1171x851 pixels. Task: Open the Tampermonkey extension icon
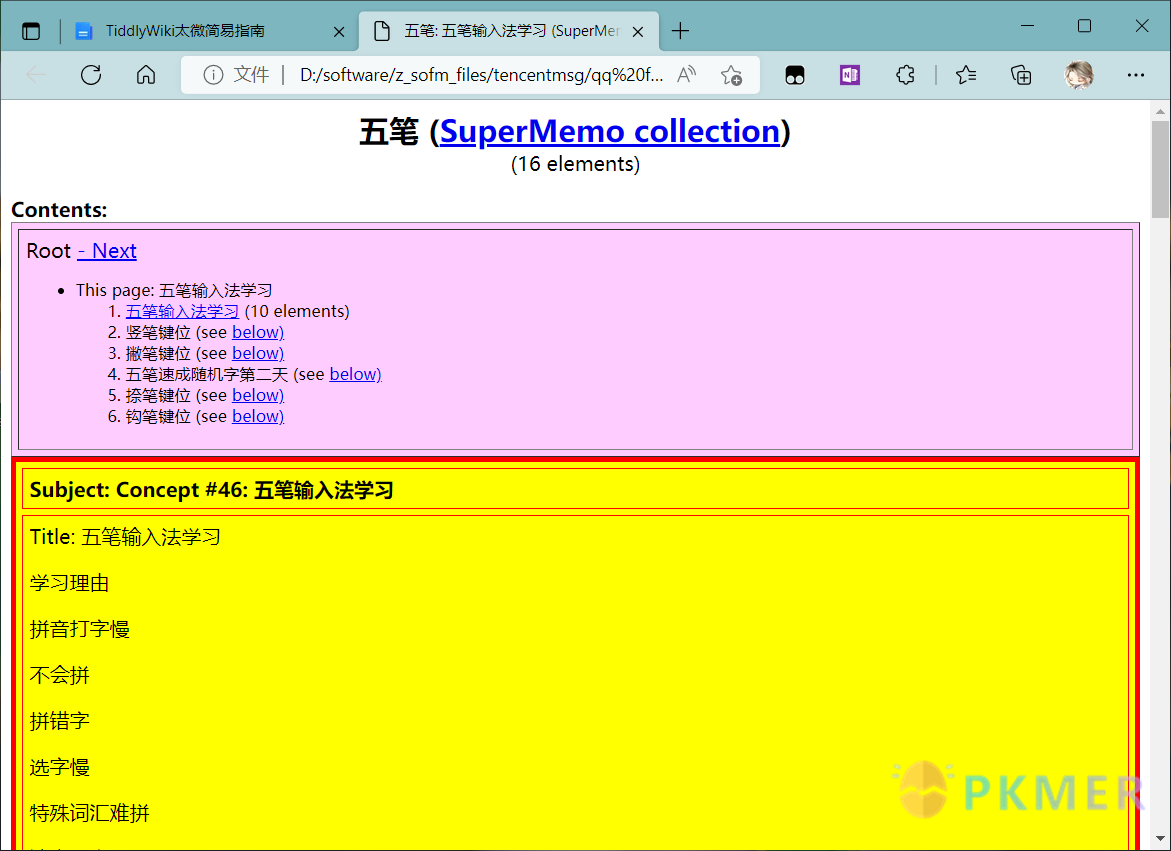click(x=795, y=75)
